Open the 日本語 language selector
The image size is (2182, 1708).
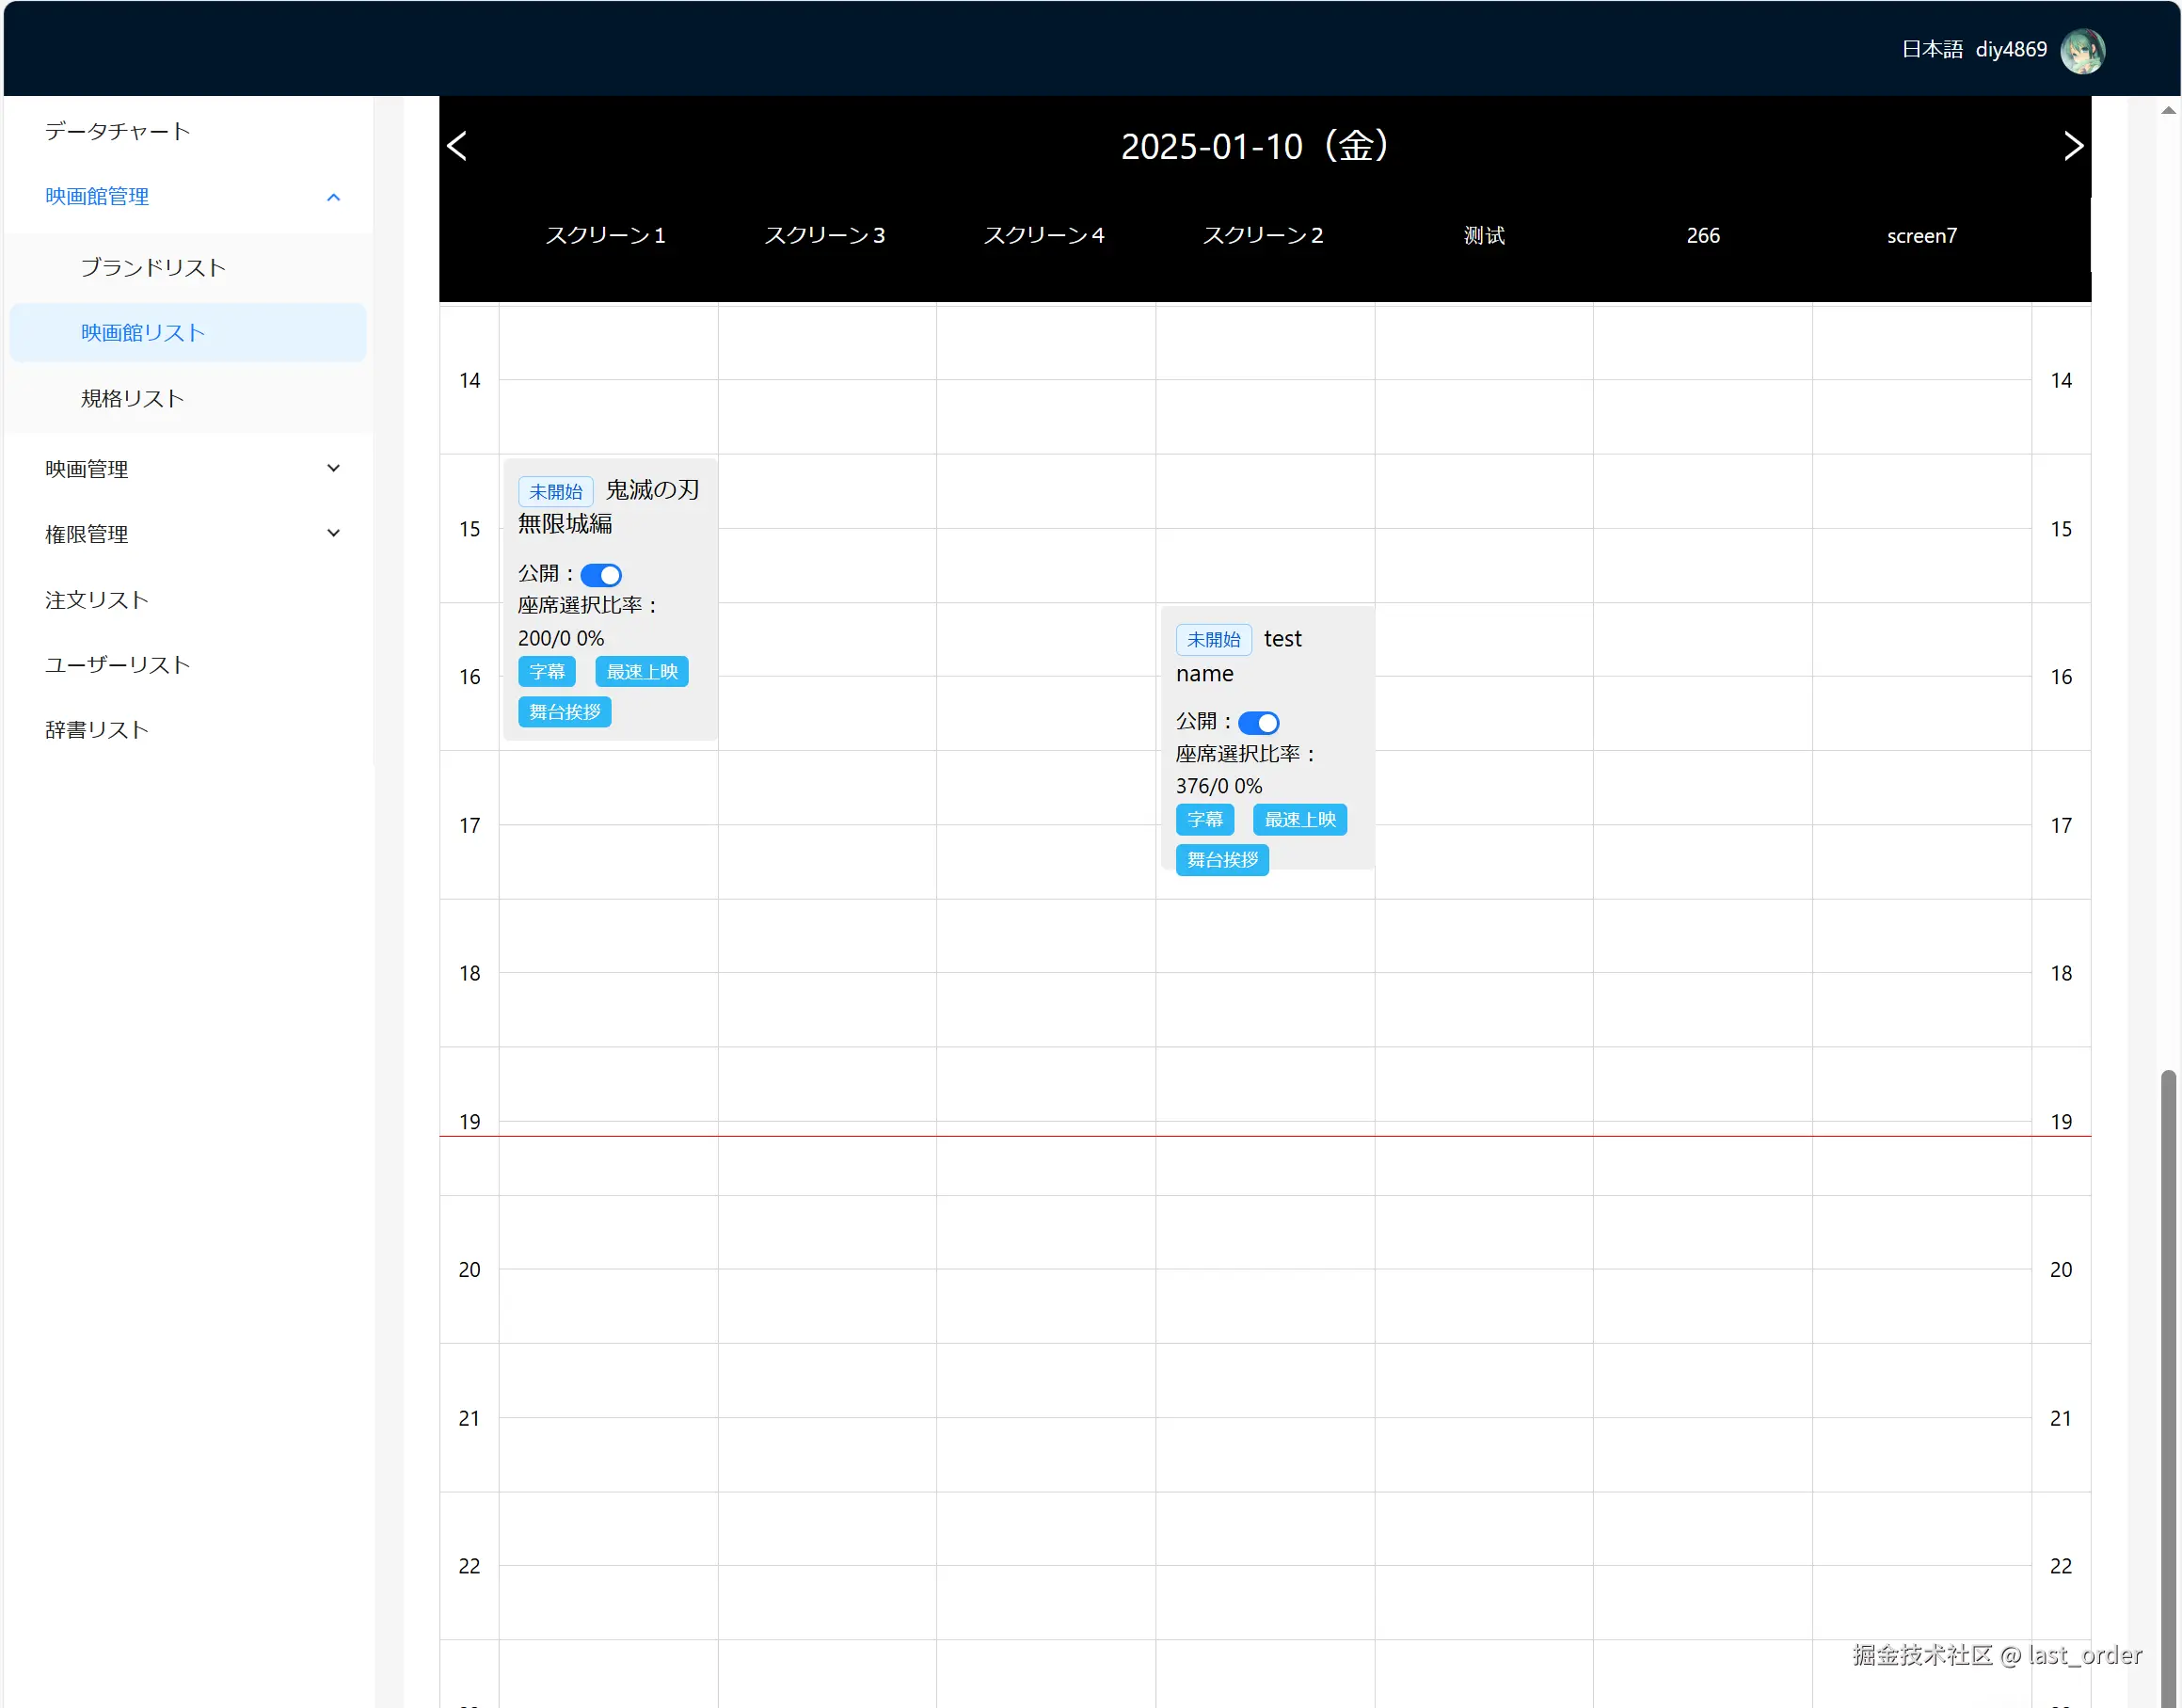point(1931,50)
